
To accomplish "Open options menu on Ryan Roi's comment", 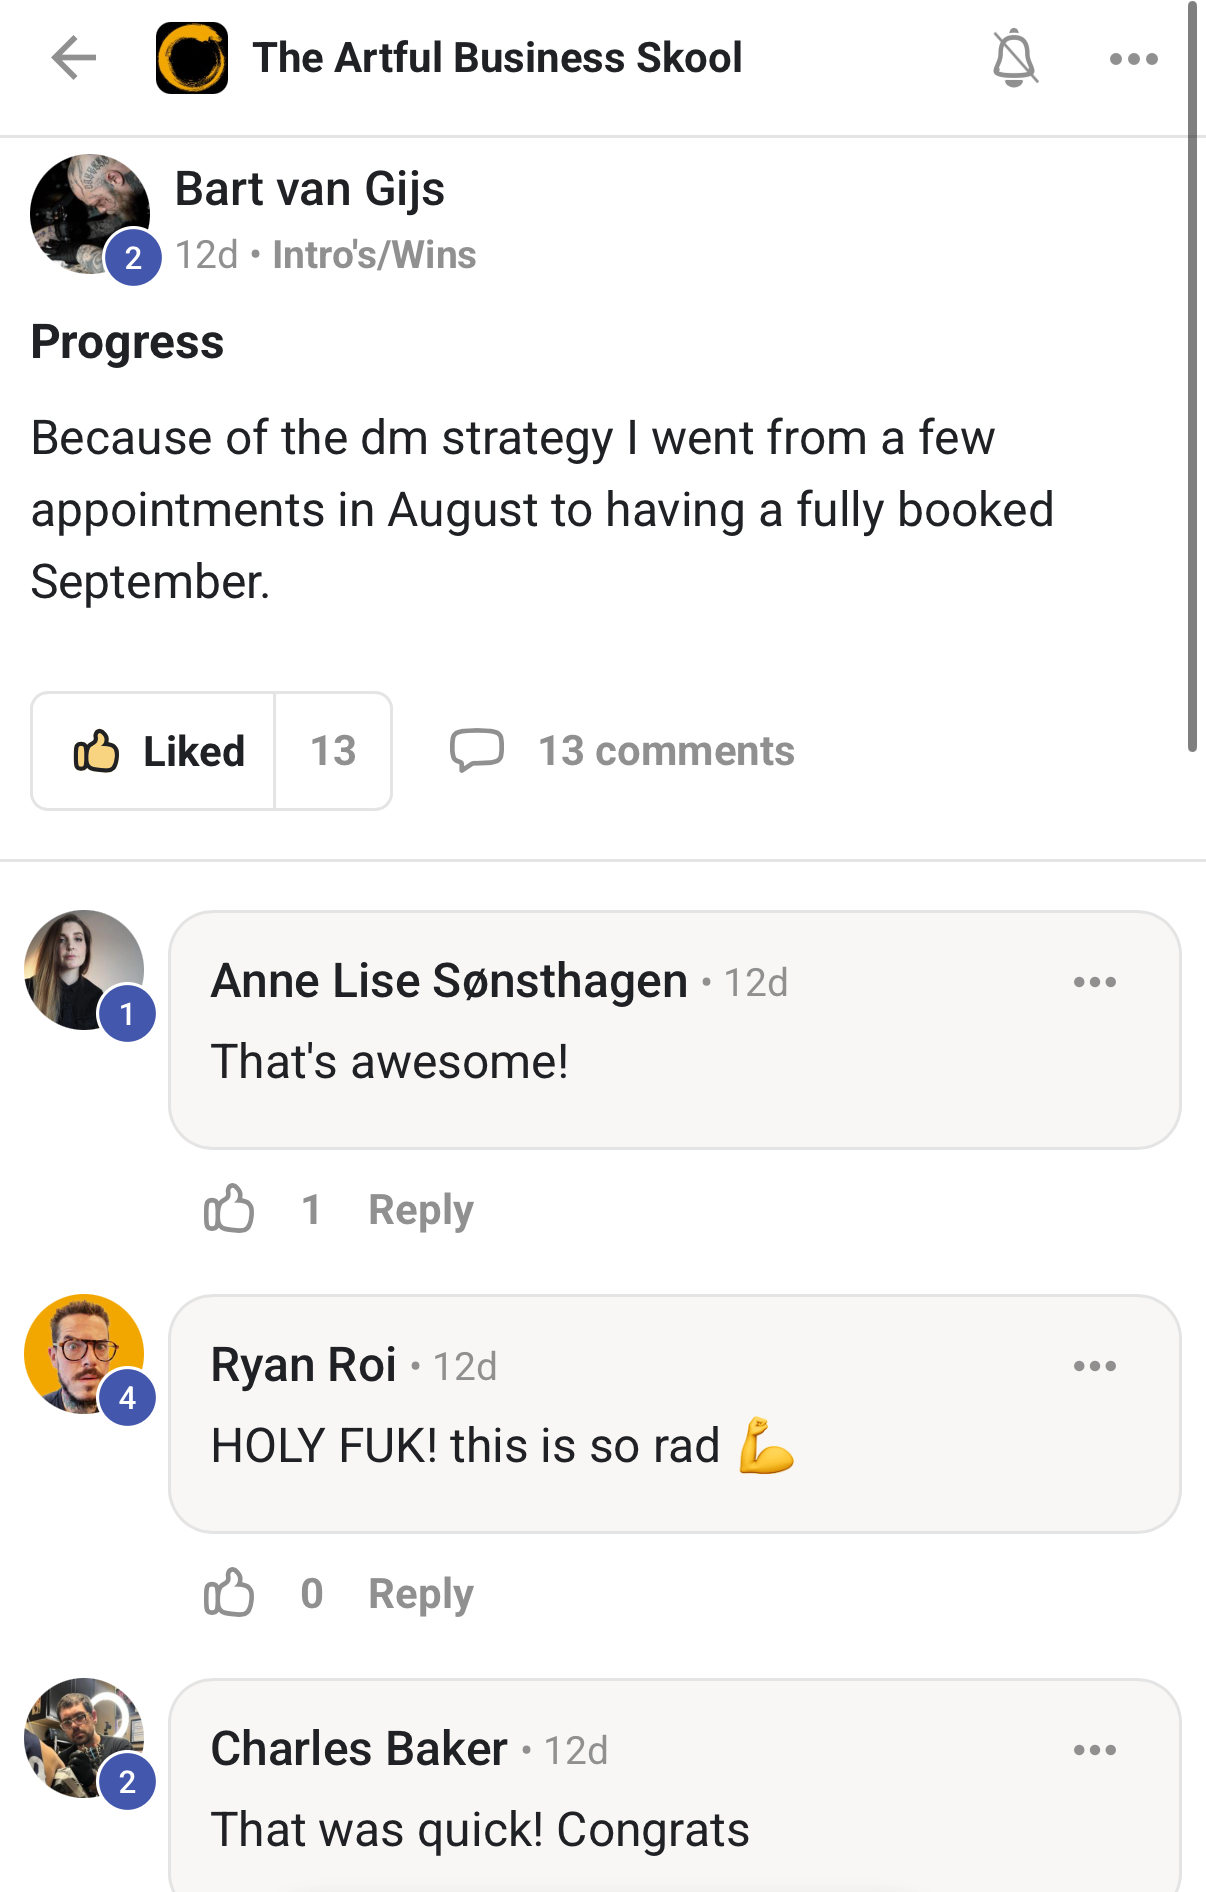I will coord(1094,1366).
